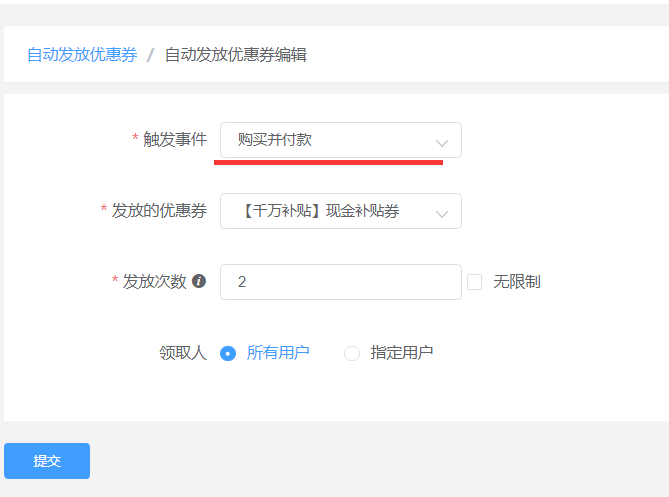669x497 pixels.
Task: Expand the 触发事件 chevron arrow
Action: [x=442, y=143]
